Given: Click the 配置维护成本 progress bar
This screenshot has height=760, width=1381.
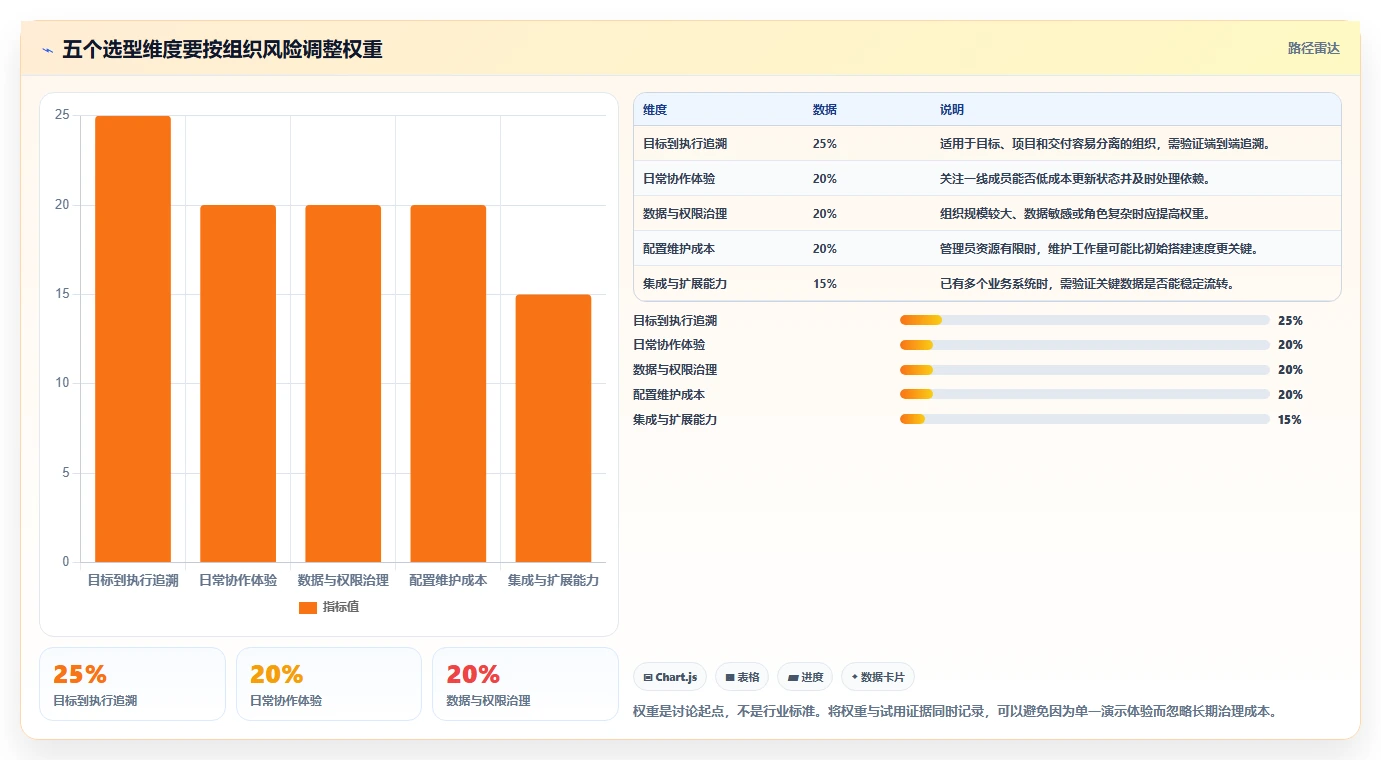Looking at the screenshot, I should click(1085, 395).
